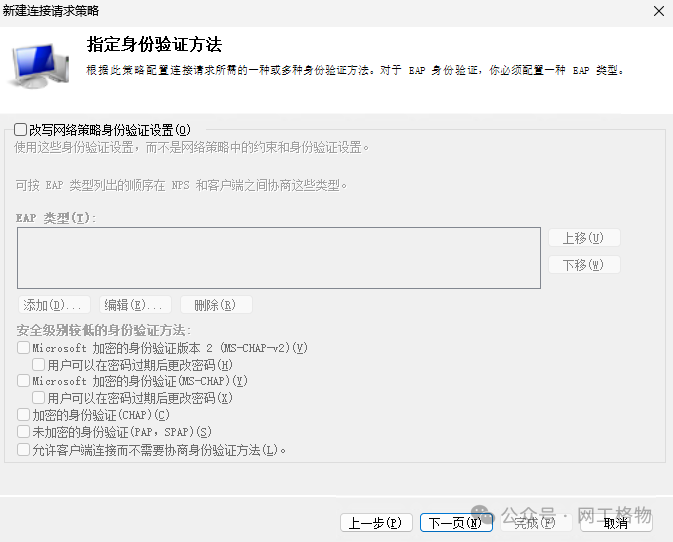673x542 pixels.
Task: Enable 加密的身份验证(CHAP) checkbox
Action: pyautogui.click(x=23, y=415)
